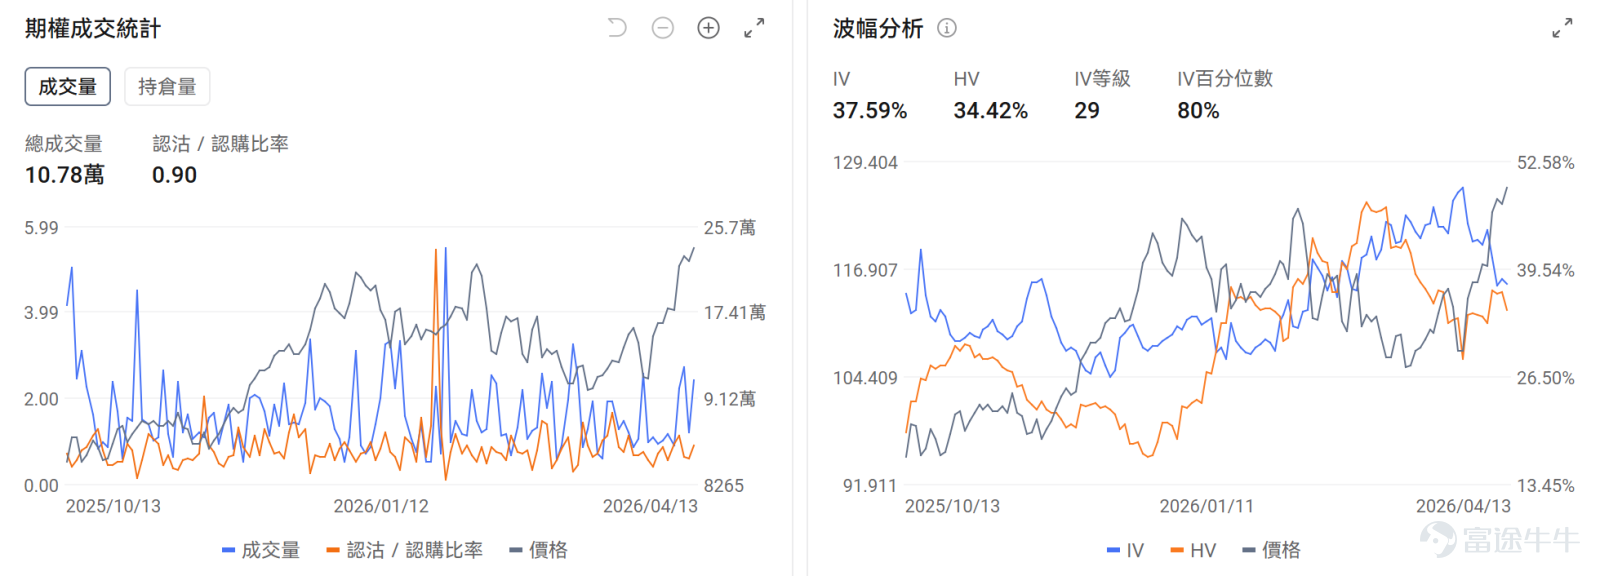Click the 8265 volume axis label
This screenshot has height=576, width=1600.
724,486
